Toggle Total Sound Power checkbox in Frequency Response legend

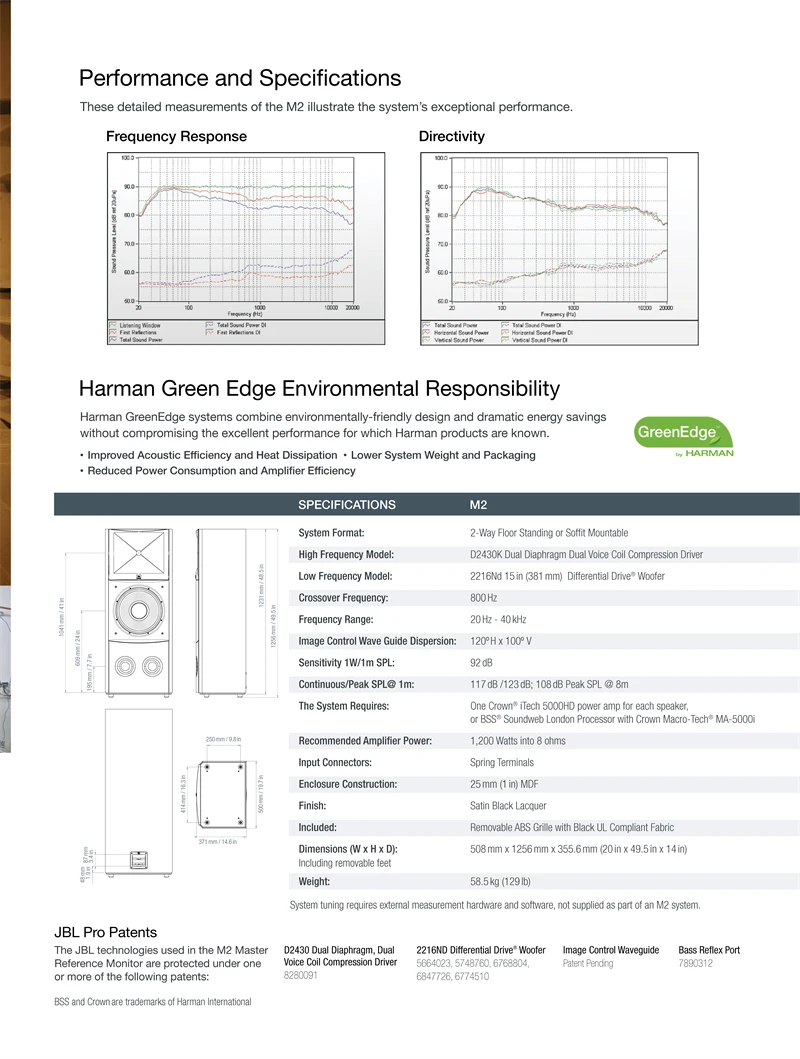pyautogui.click(x=113, y=340)
